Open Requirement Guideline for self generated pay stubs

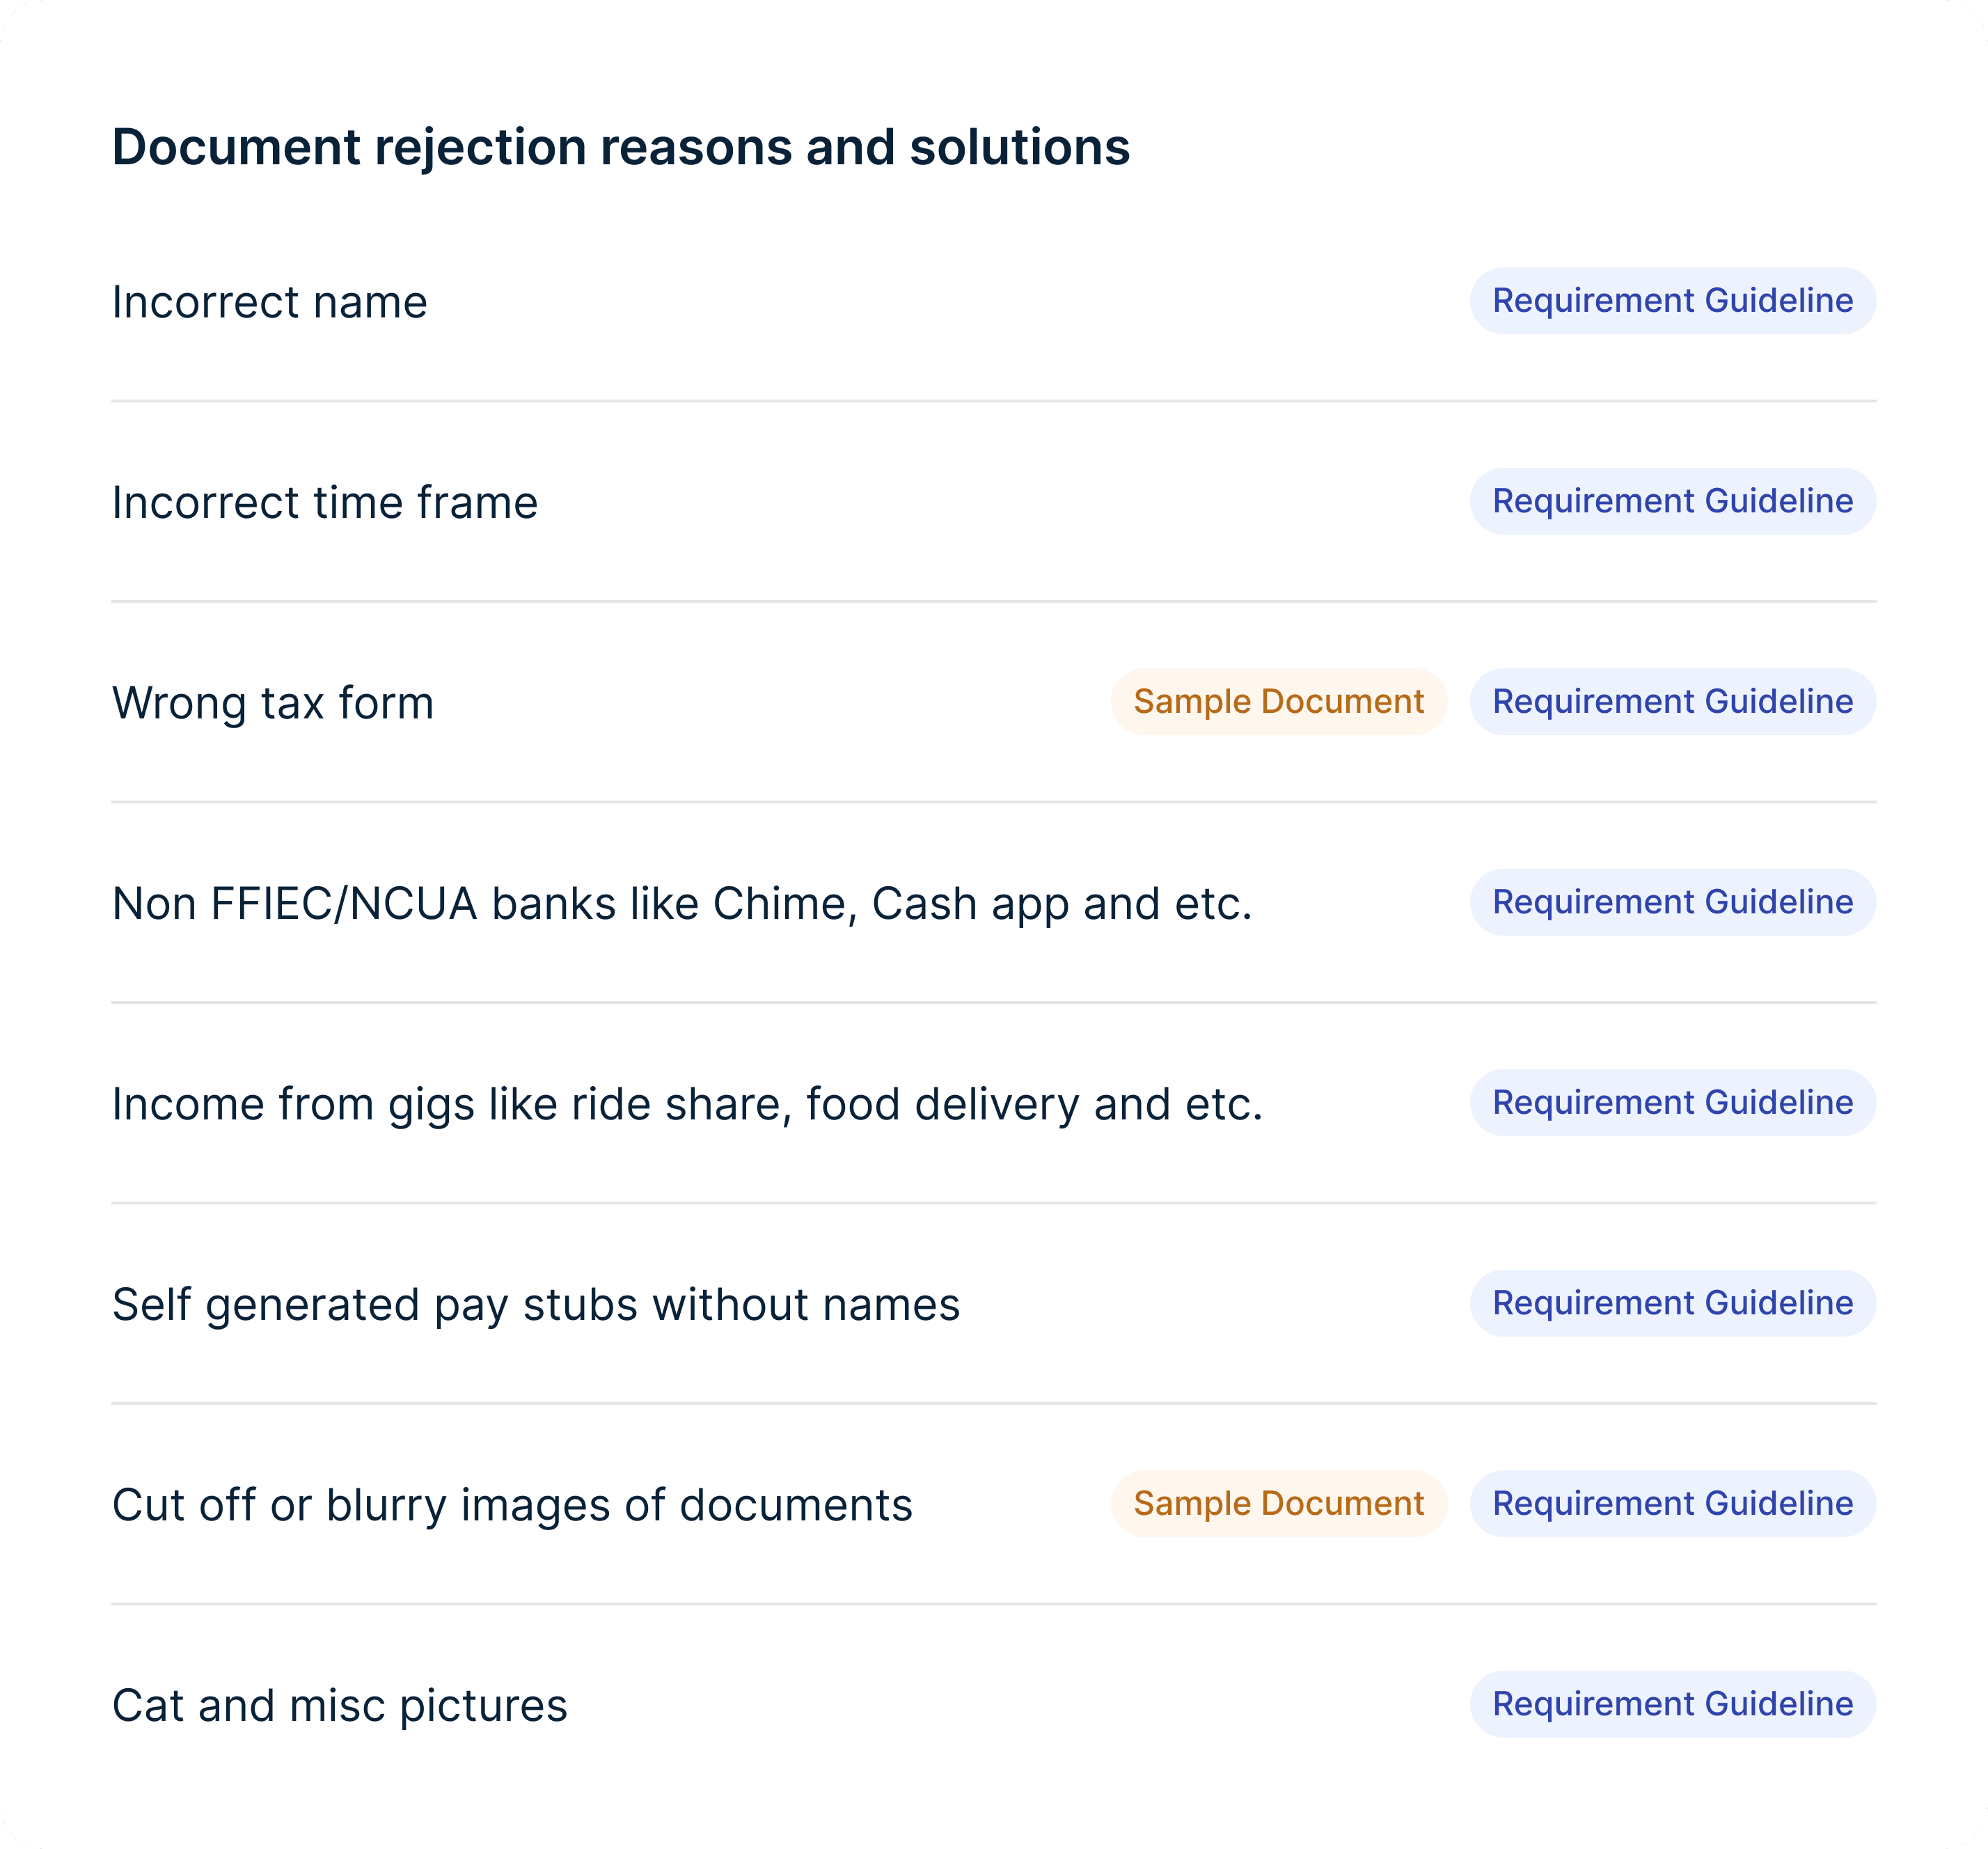click(x=1672, y=1303)
